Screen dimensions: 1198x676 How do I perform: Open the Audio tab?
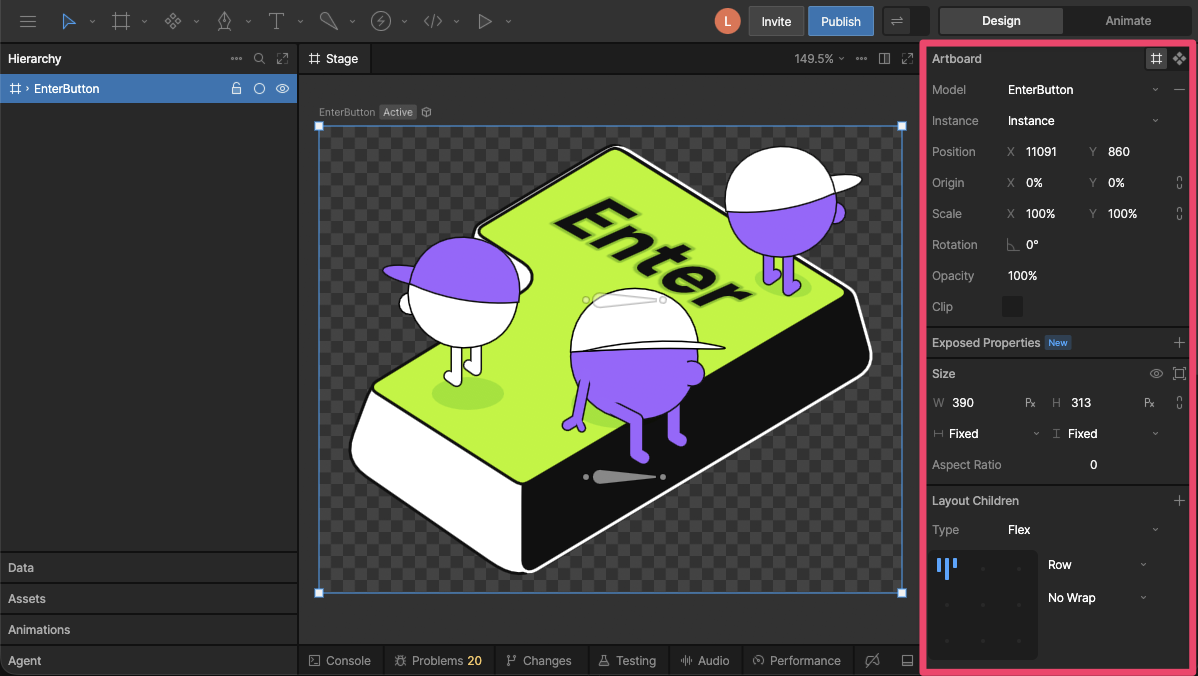[x=704, y=661]
